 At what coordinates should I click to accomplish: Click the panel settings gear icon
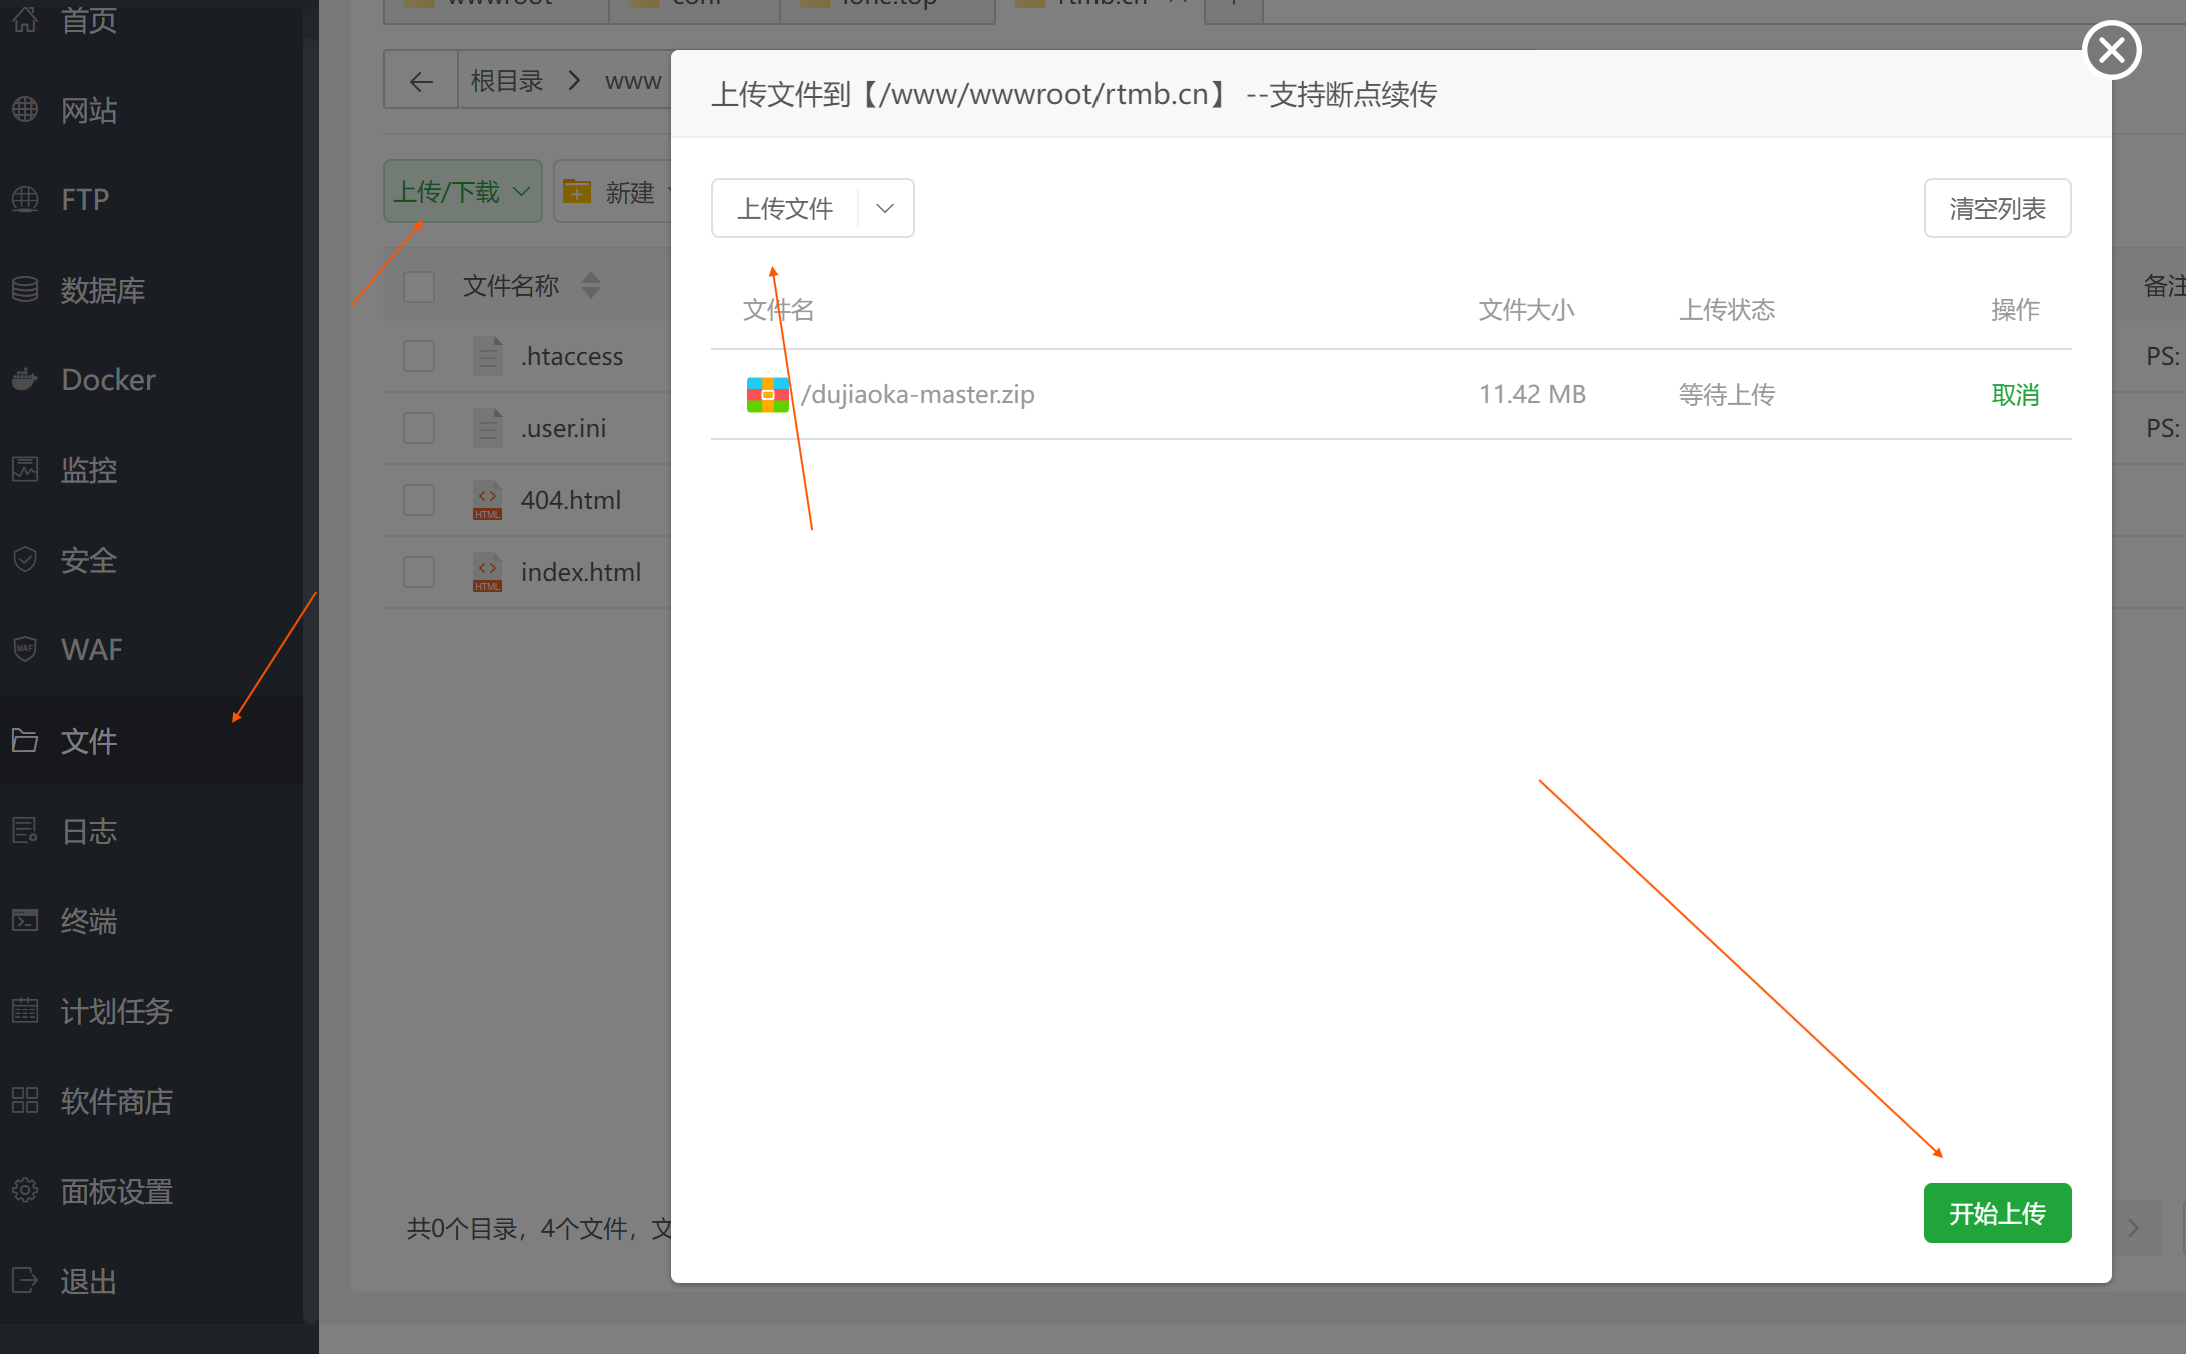pyautogui.click(x=25, y=1190)
